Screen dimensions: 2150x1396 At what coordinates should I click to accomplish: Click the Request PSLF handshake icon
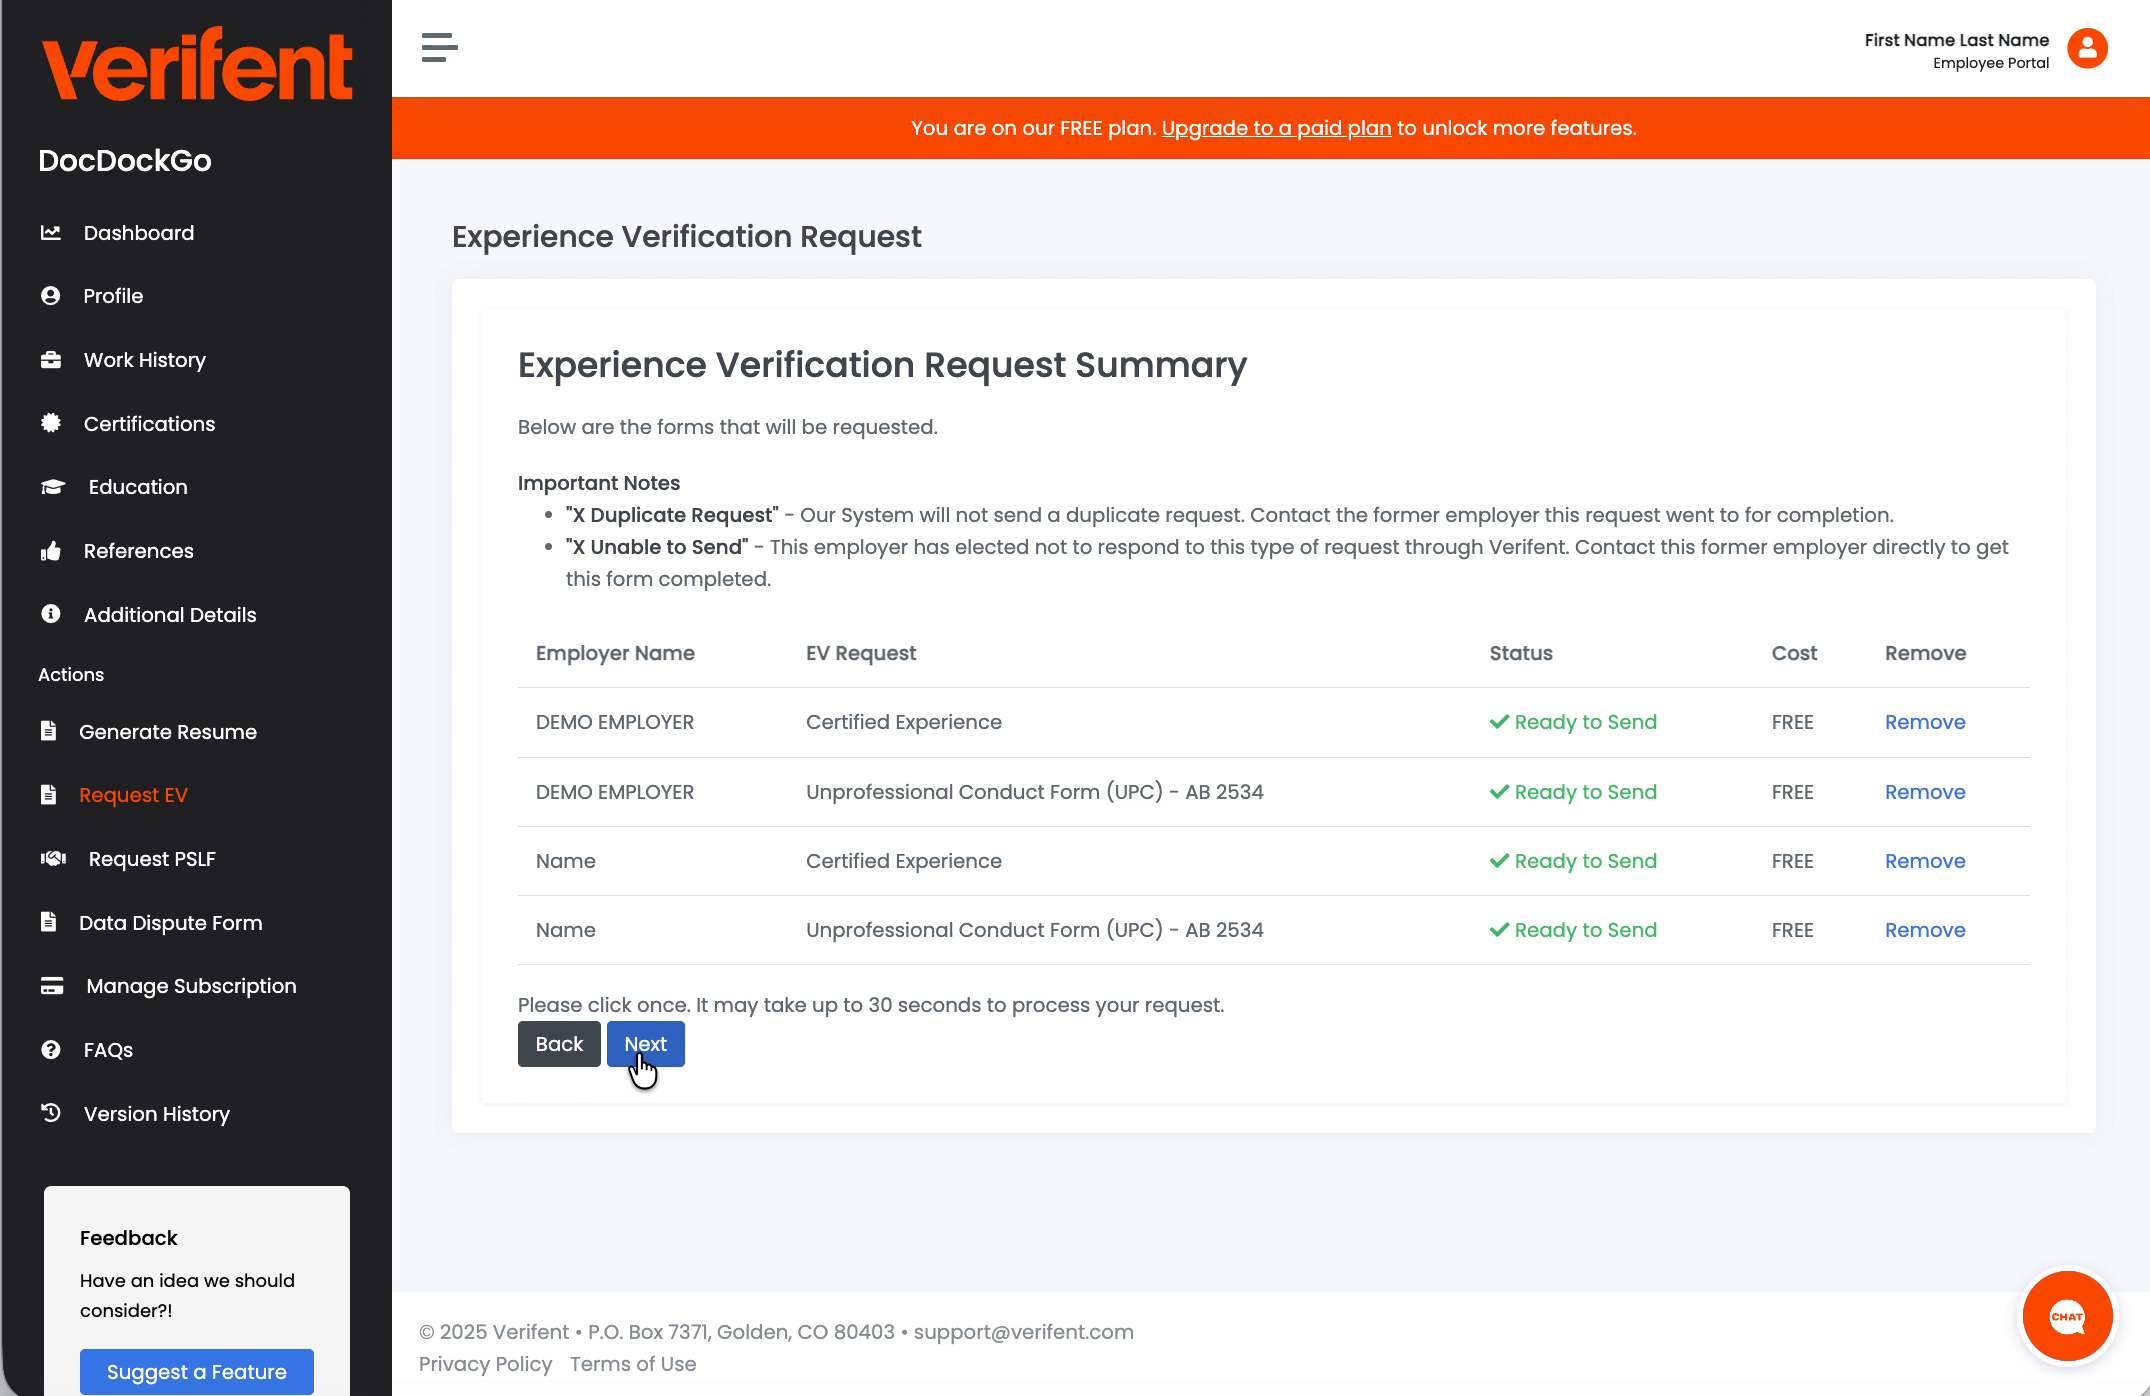click(x=53, y=859)
